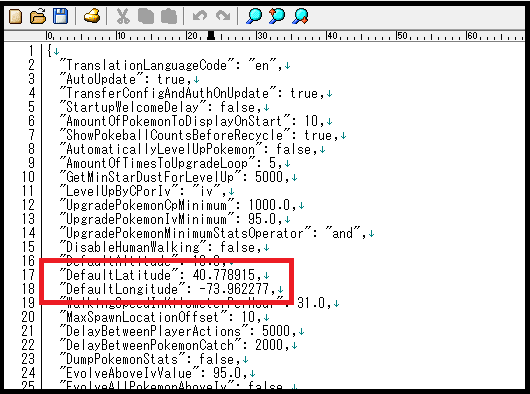Click line number 10 in the gutter

click(28, 177)
